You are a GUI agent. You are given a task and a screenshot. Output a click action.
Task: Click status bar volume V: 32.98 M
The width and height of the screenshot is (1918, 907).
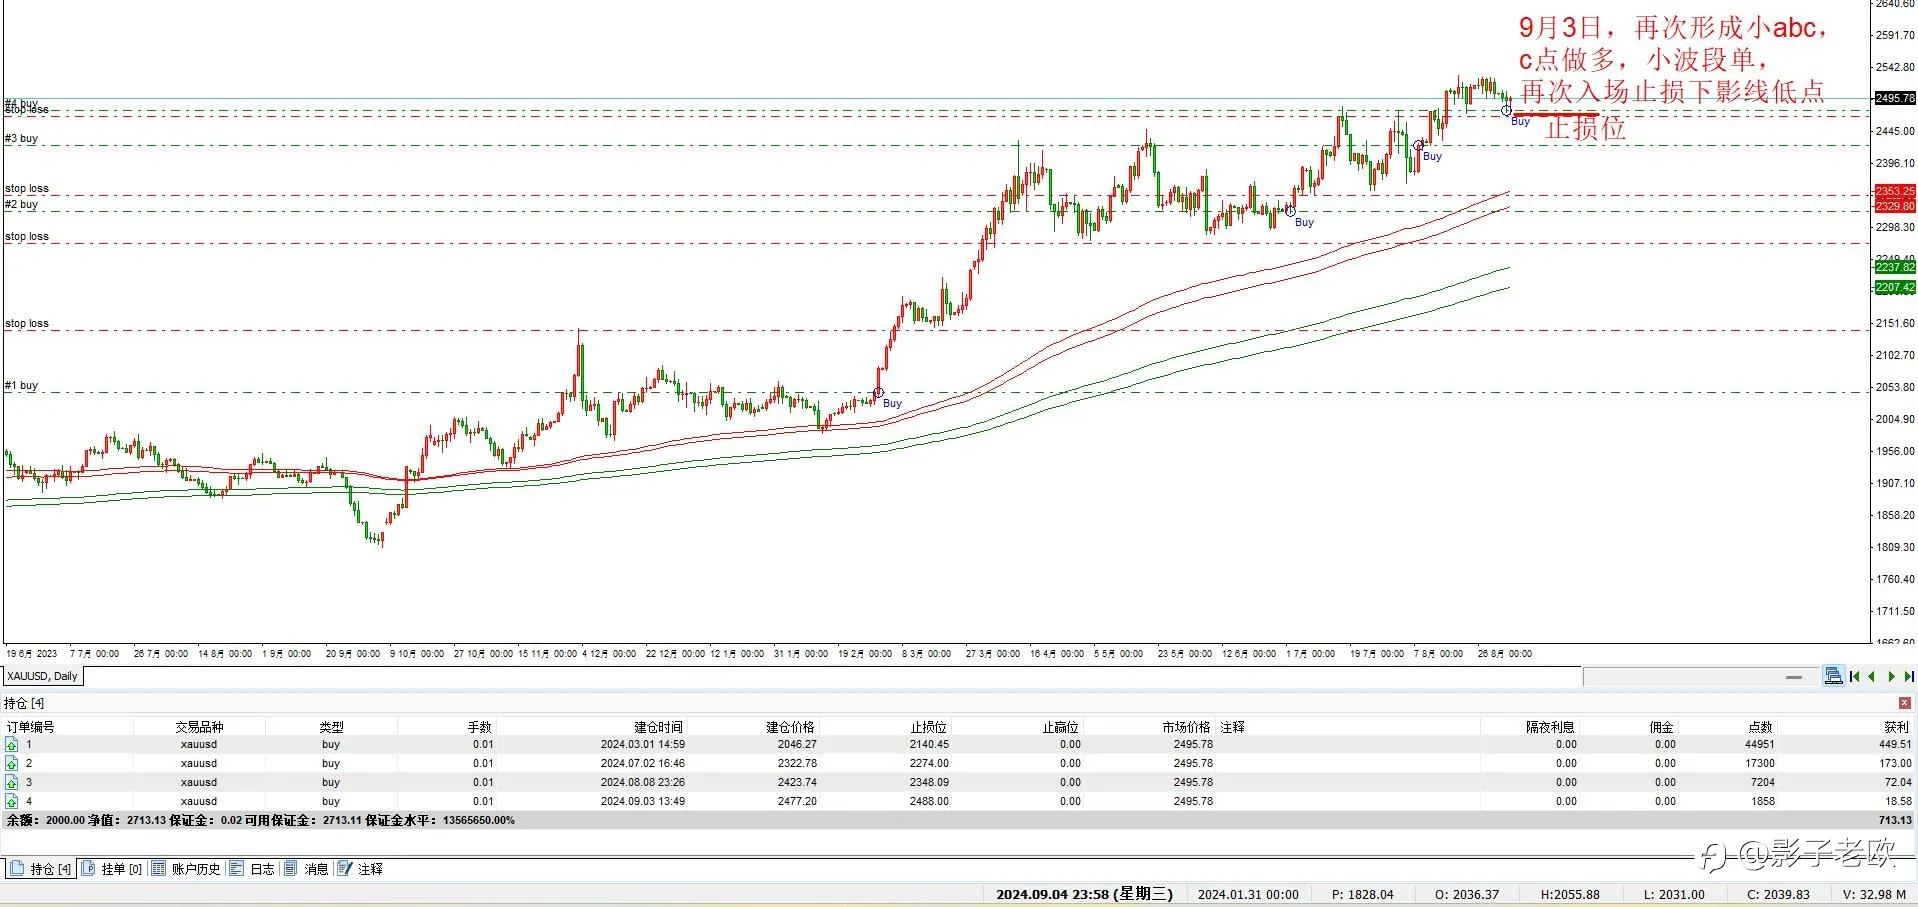[x=1874, y=894]
